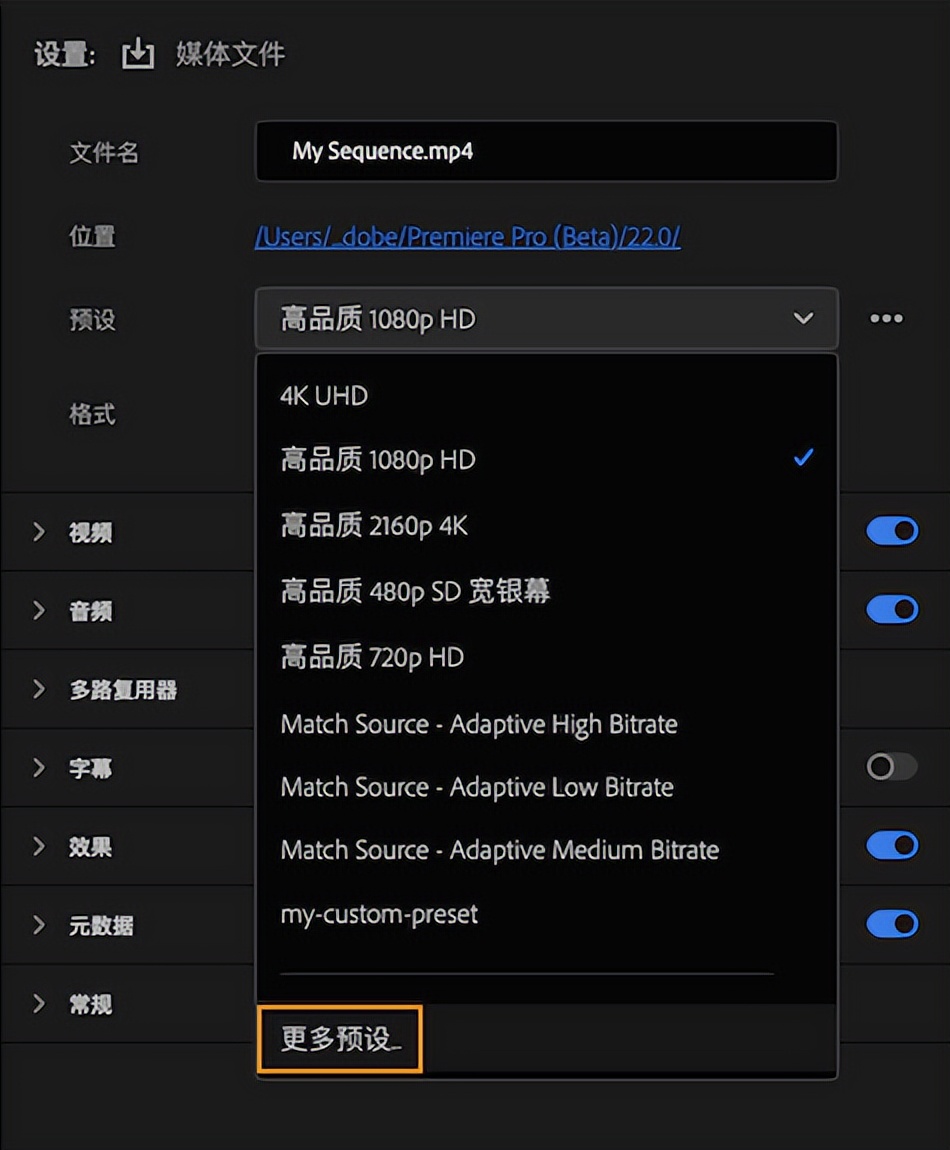Open the preset options ellipsis menu

(x=888, y=318)
